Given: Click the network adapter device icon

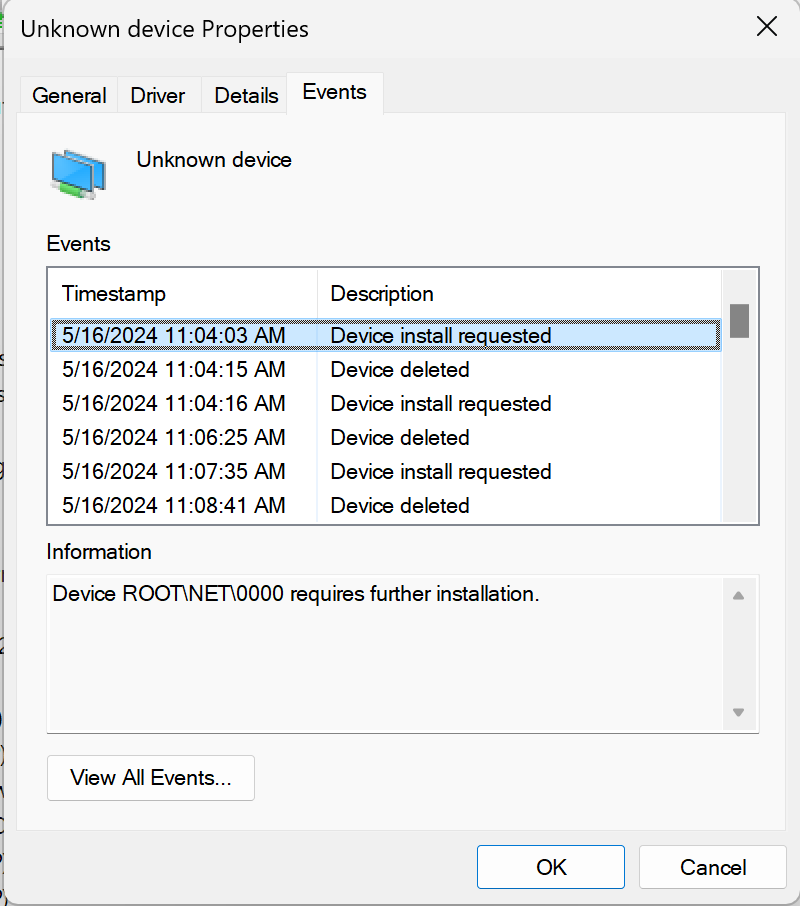Looking at the screenshot, I should point(79,172).
